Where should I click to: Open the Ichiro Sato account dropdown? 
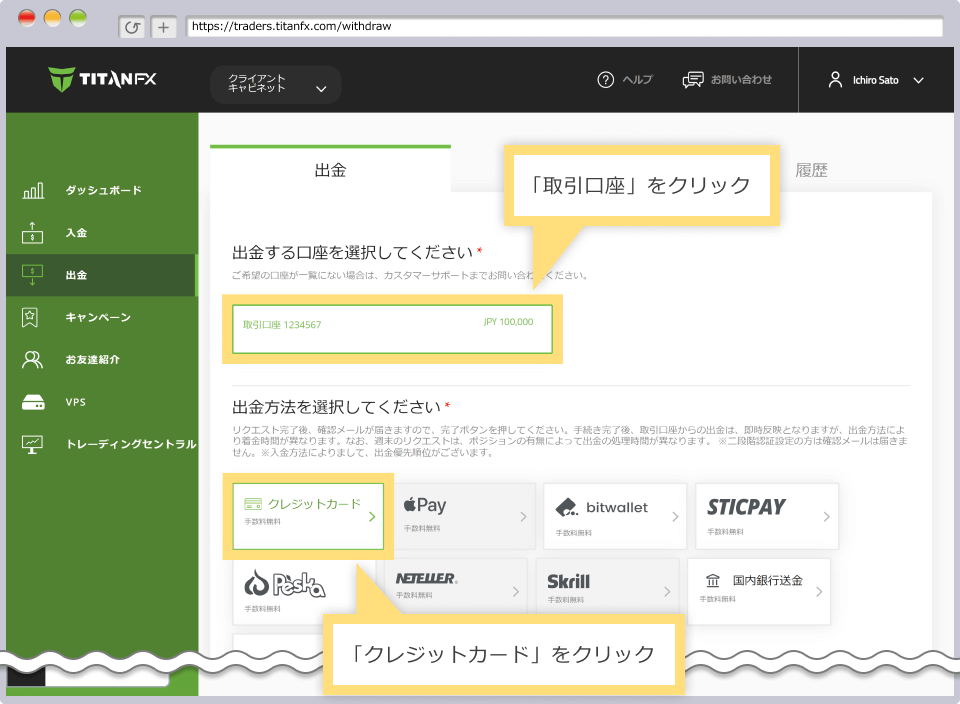pyautogui.click(x=877, y=79)
